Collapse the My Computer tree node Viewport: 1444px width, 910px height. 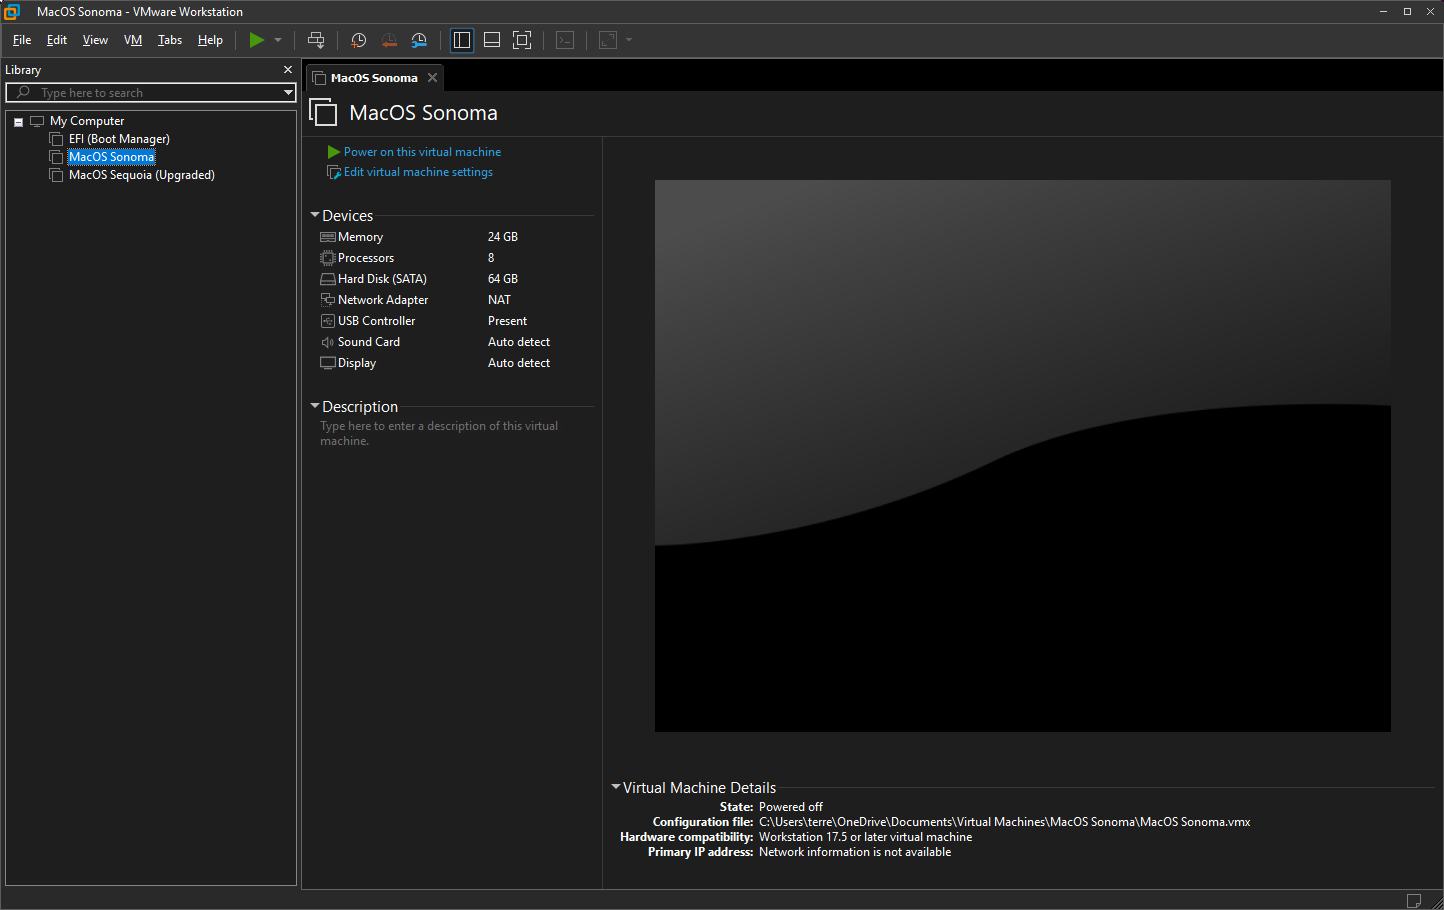pos(18,122)
